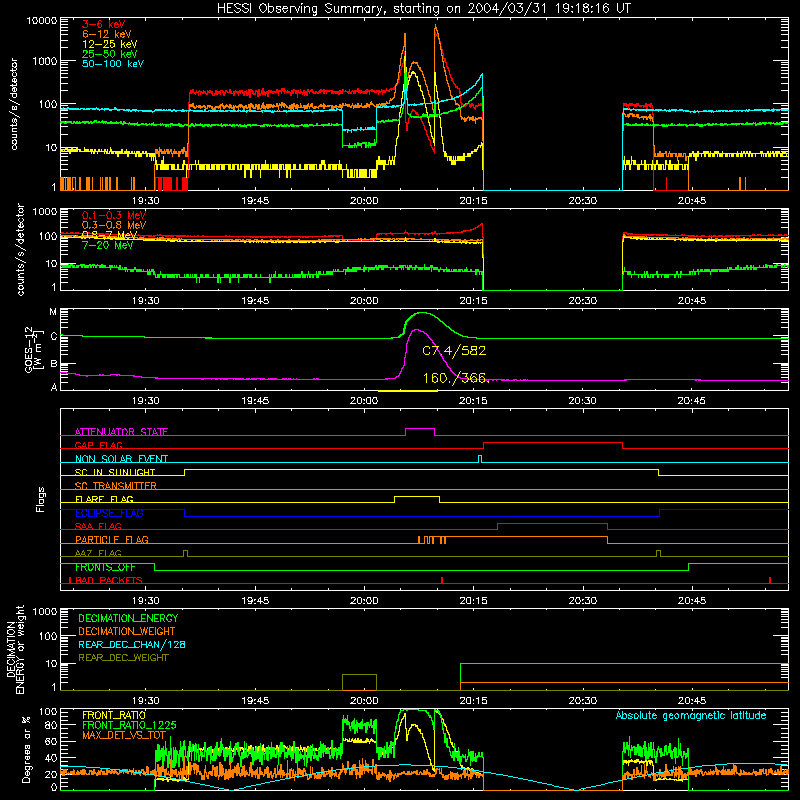Viewport: 800px width, 800px height.
Task: Select the FRONTS_OFF label
Action: pos(105,567)
